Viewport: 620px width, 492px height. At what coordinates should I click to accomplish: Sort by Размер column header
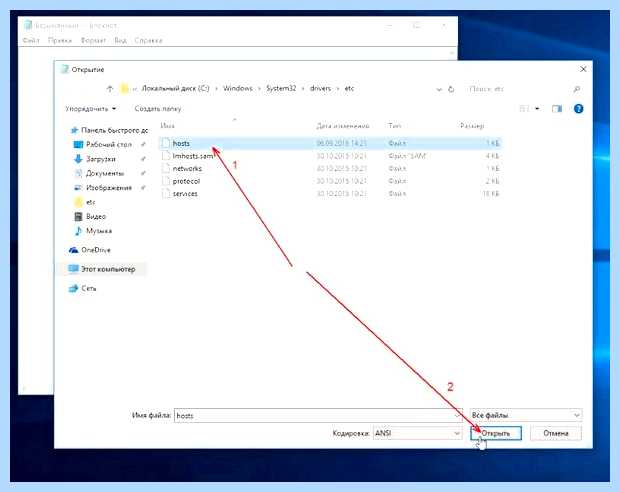click(472, 126)
